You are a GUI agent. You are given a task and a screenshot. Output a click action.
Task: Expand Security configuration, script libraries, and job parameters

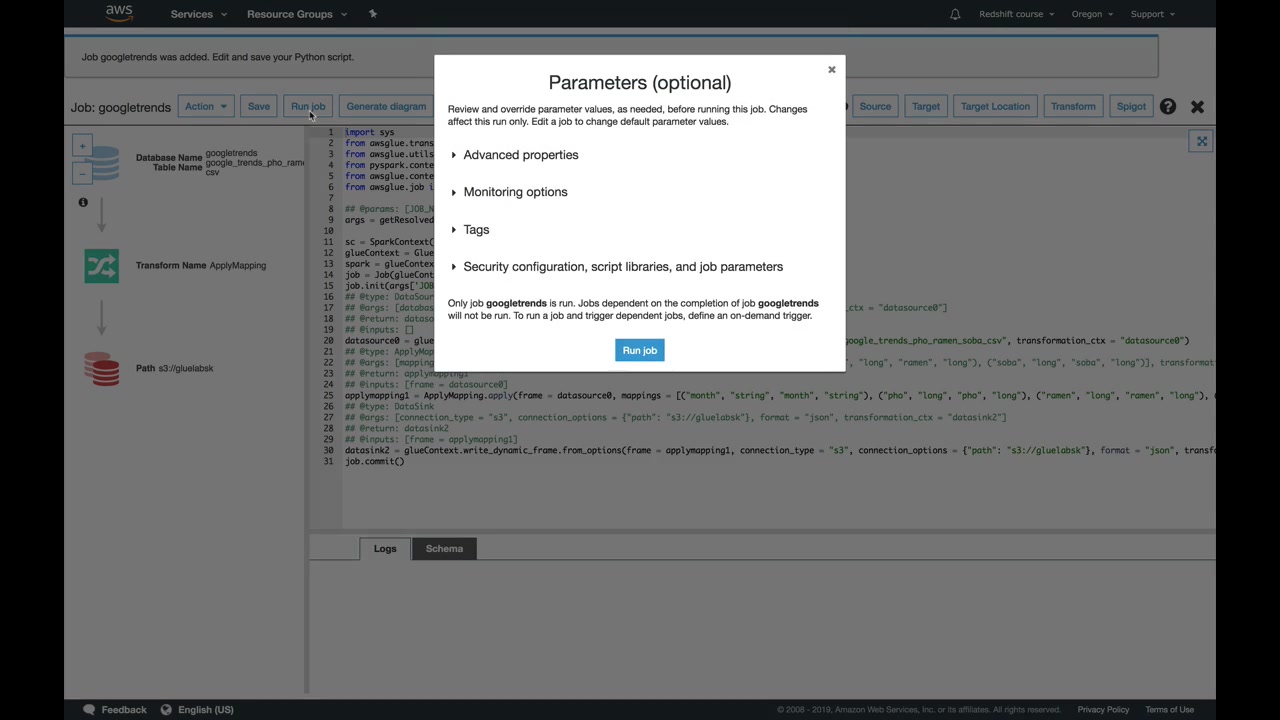pyautogui.click(x=617, y=267)
